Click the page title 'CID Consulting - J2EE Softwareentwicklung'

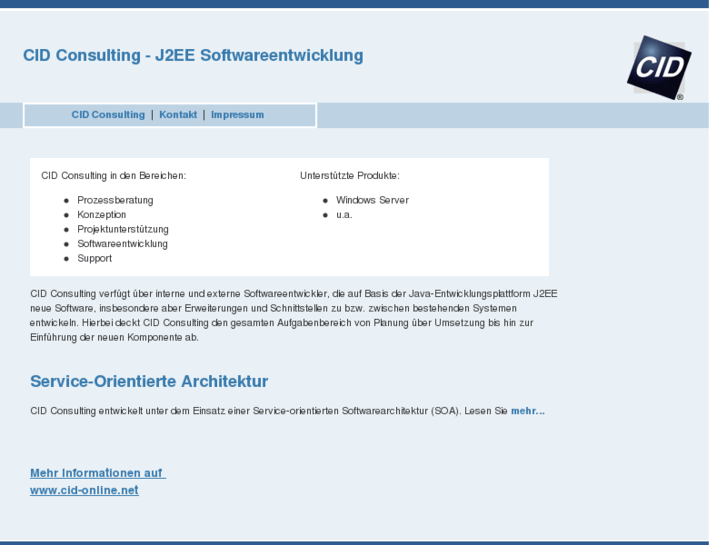tap(193, 55)
